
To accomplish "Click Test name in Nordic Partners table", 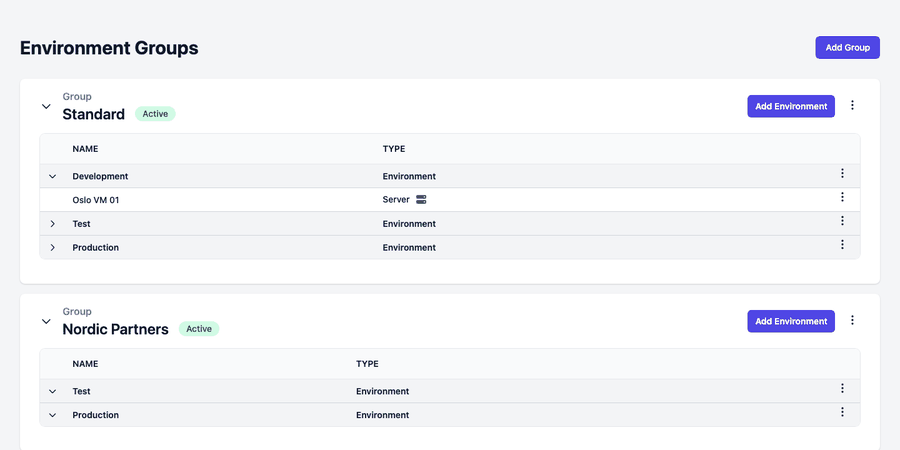I will 82,391.
